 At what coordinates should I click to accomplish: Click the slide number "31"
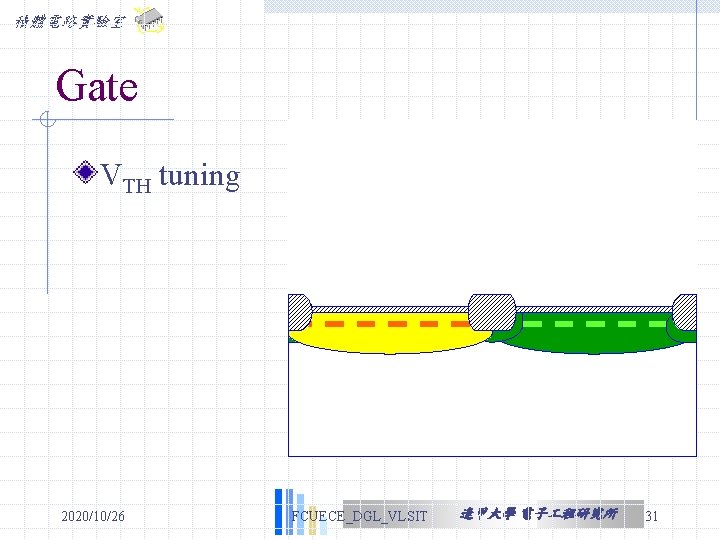click(x=652, y=516)
